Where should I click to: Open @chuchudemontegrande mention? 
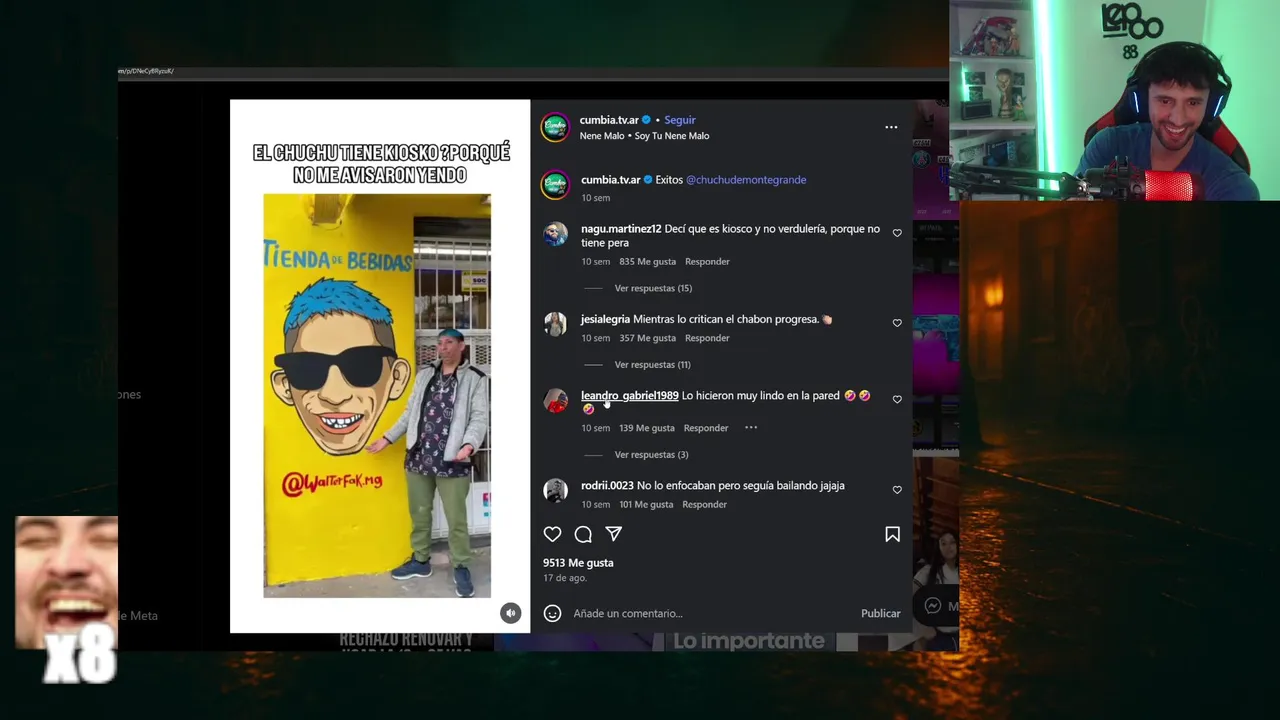pos(746,180)
